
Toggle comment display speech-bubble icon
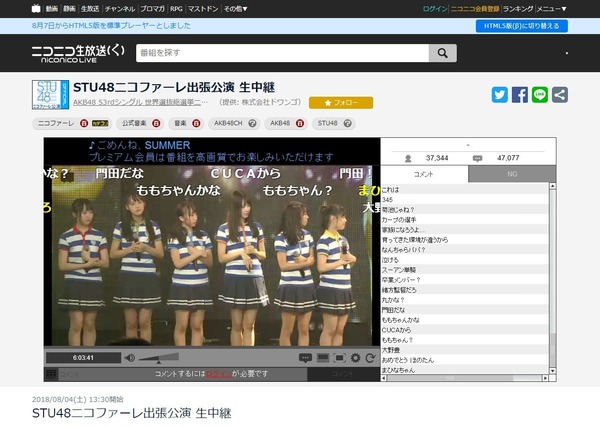305,358
